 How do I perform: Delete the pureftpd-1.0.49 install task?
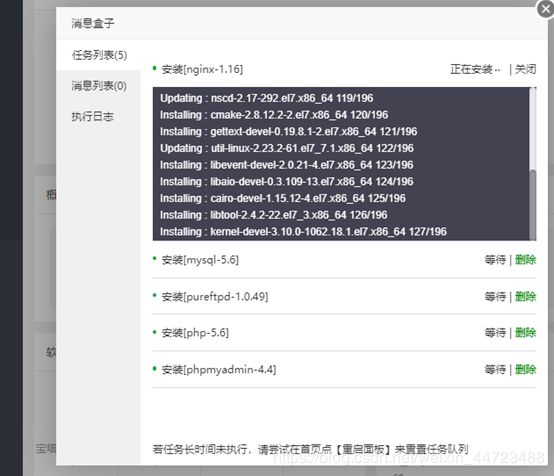click(x=525, y=296)
